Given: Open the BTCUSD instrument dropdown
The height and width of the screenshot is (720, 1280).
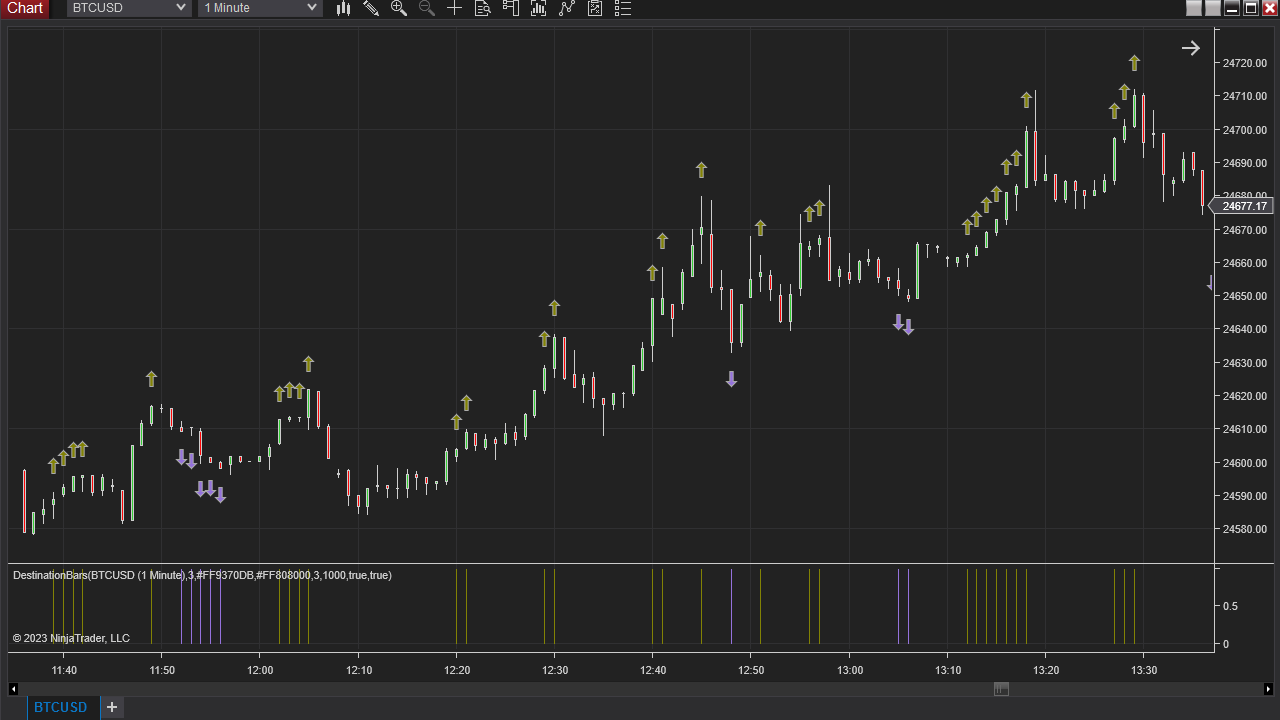Looking at the screenshot, I should pyautogui.click(x=129, y=8).
